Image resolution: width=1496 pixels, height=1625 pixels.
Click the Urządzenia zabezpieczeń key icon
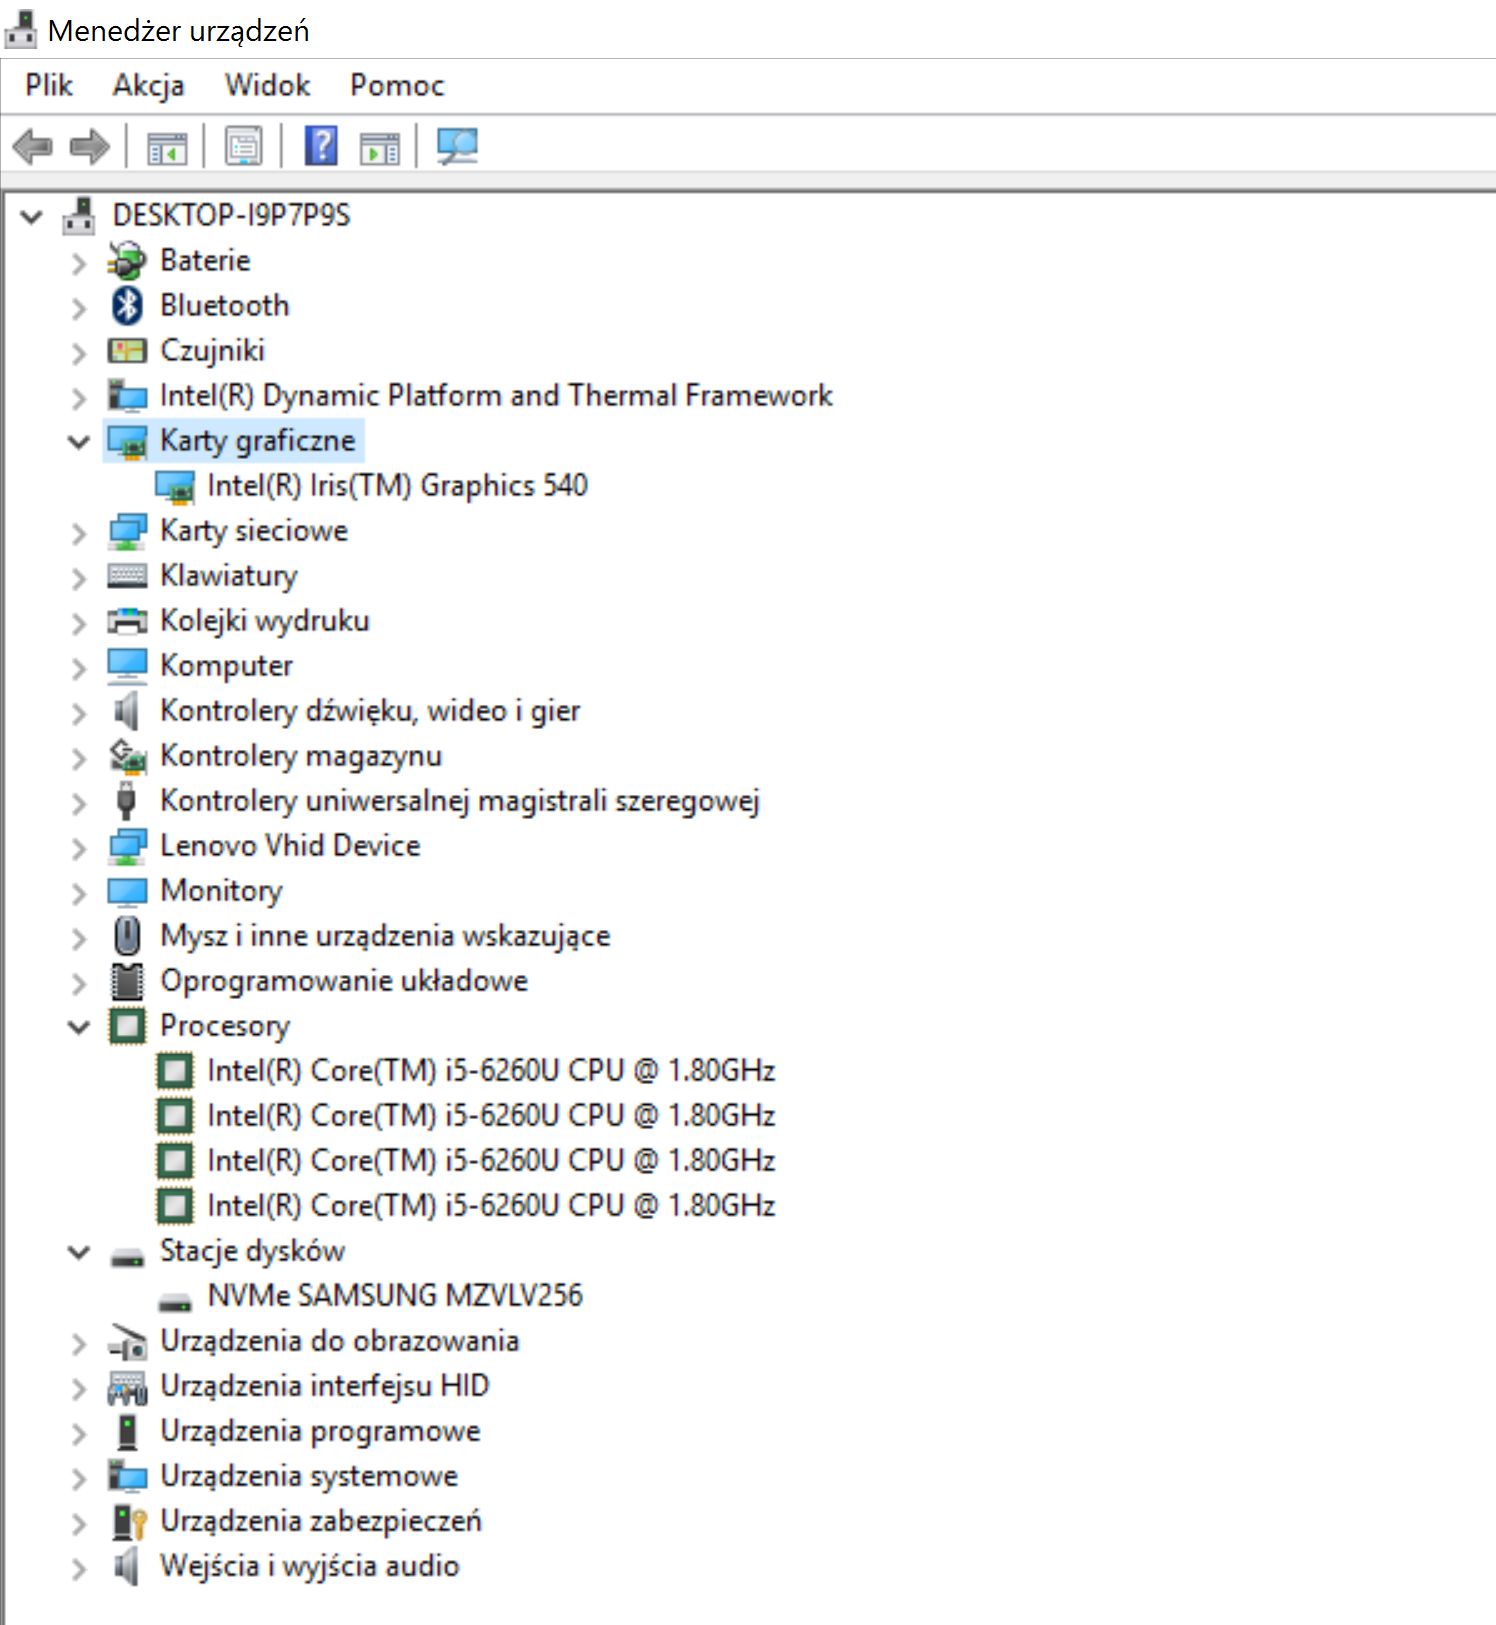point(129,1522)
